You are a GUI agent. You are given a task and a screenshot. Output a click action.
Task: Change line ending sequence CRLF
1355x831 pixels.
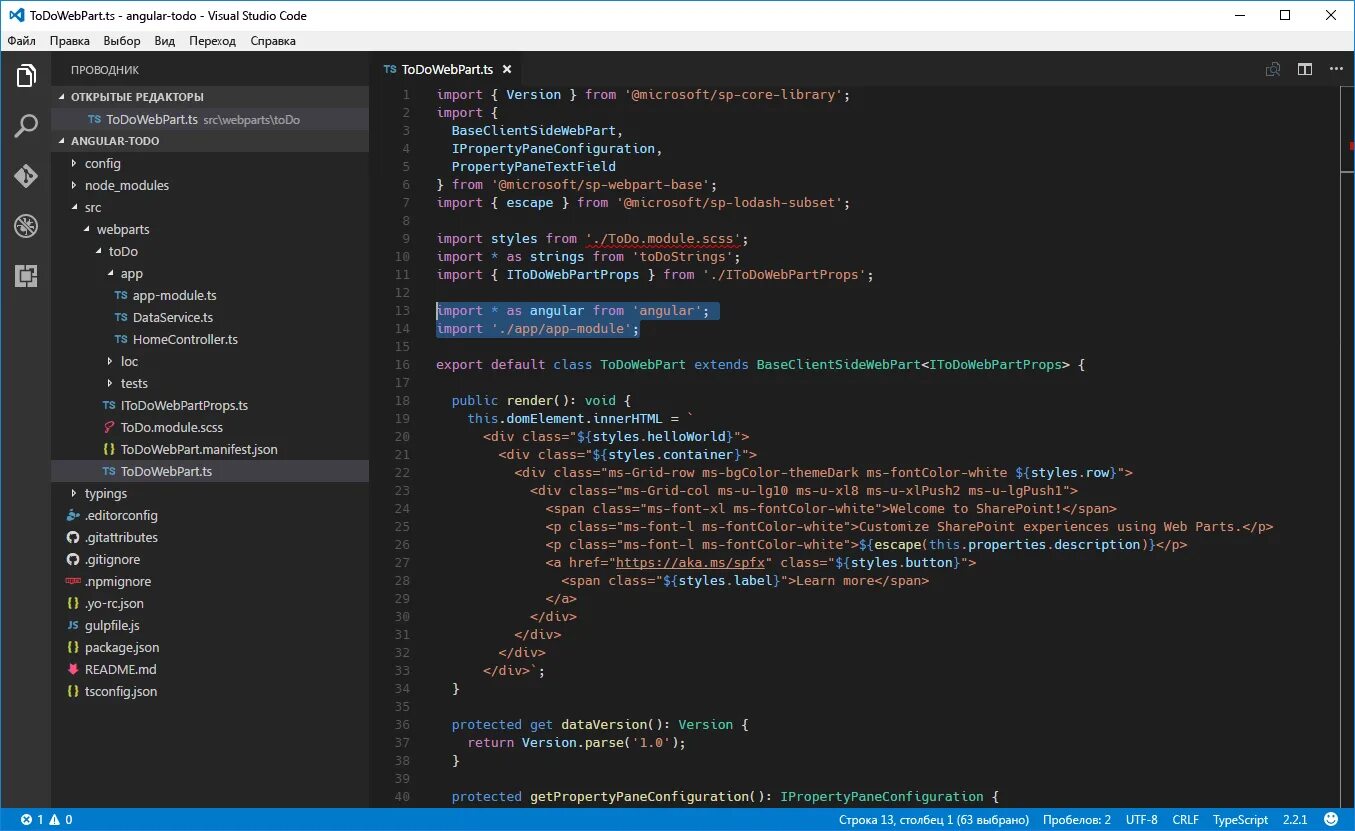1186,820
